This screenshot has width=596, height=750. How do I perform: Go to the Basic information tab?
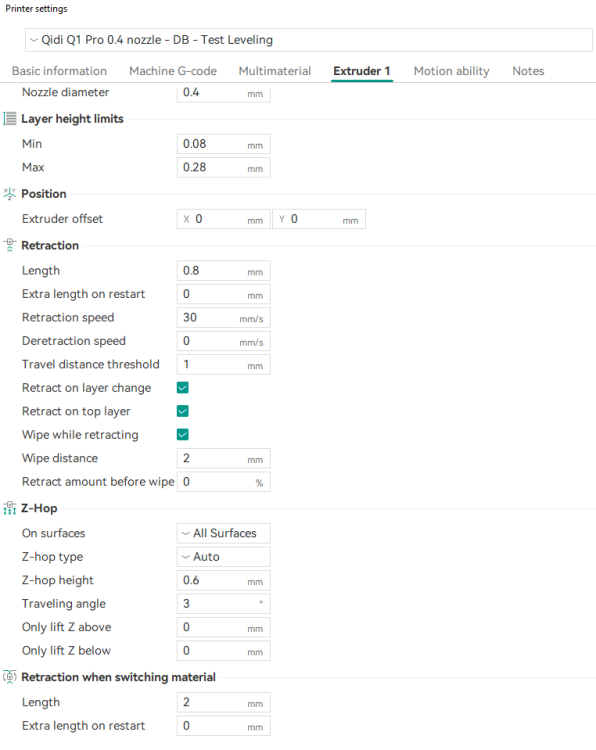click(x=59, y=71)
